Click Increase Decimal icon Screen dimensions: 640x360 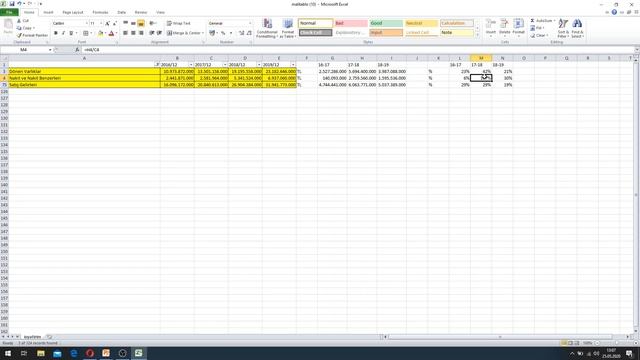tap(241, 33)
